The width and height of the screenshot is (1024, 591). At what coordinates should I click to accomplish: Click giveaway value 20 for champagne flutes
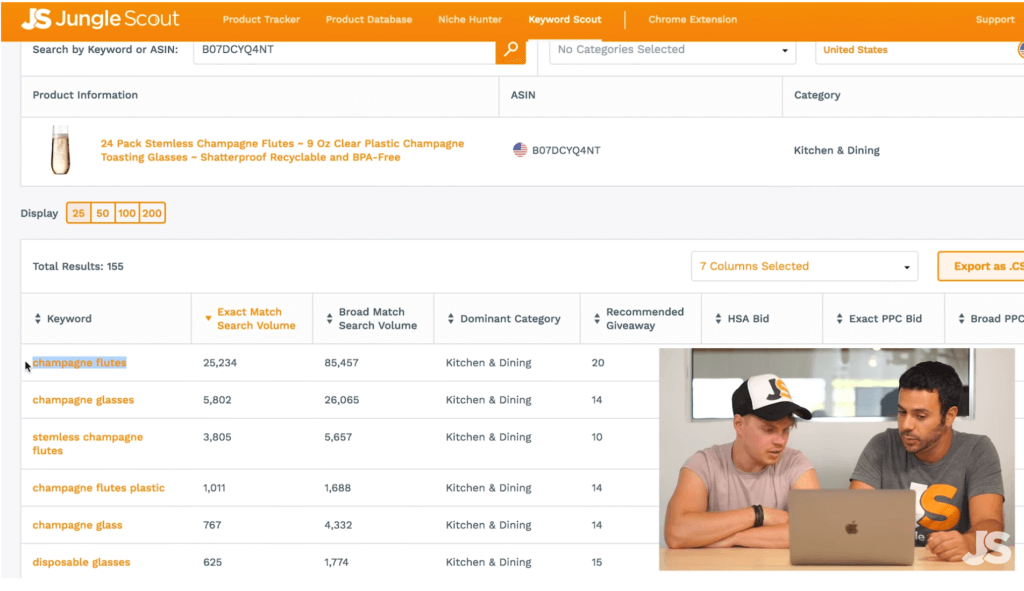(598, 362)
